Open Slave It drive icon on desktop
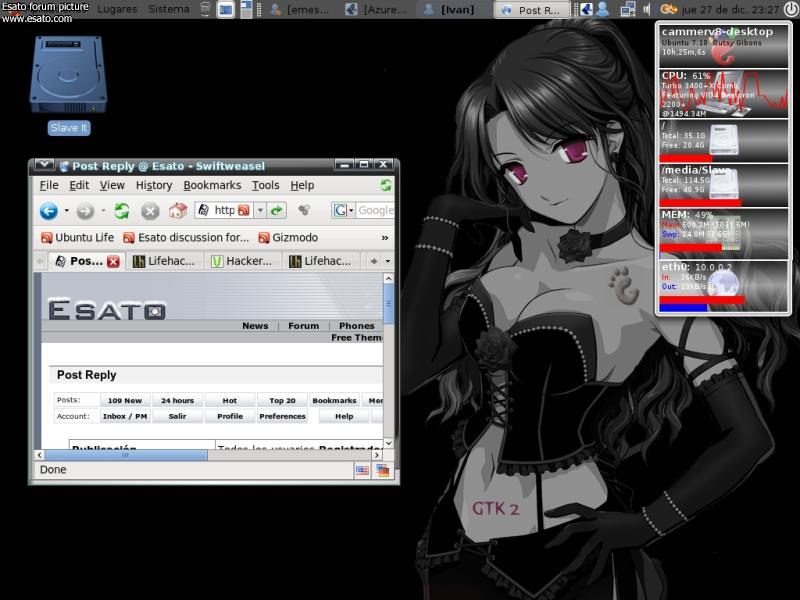 (68, 75)
